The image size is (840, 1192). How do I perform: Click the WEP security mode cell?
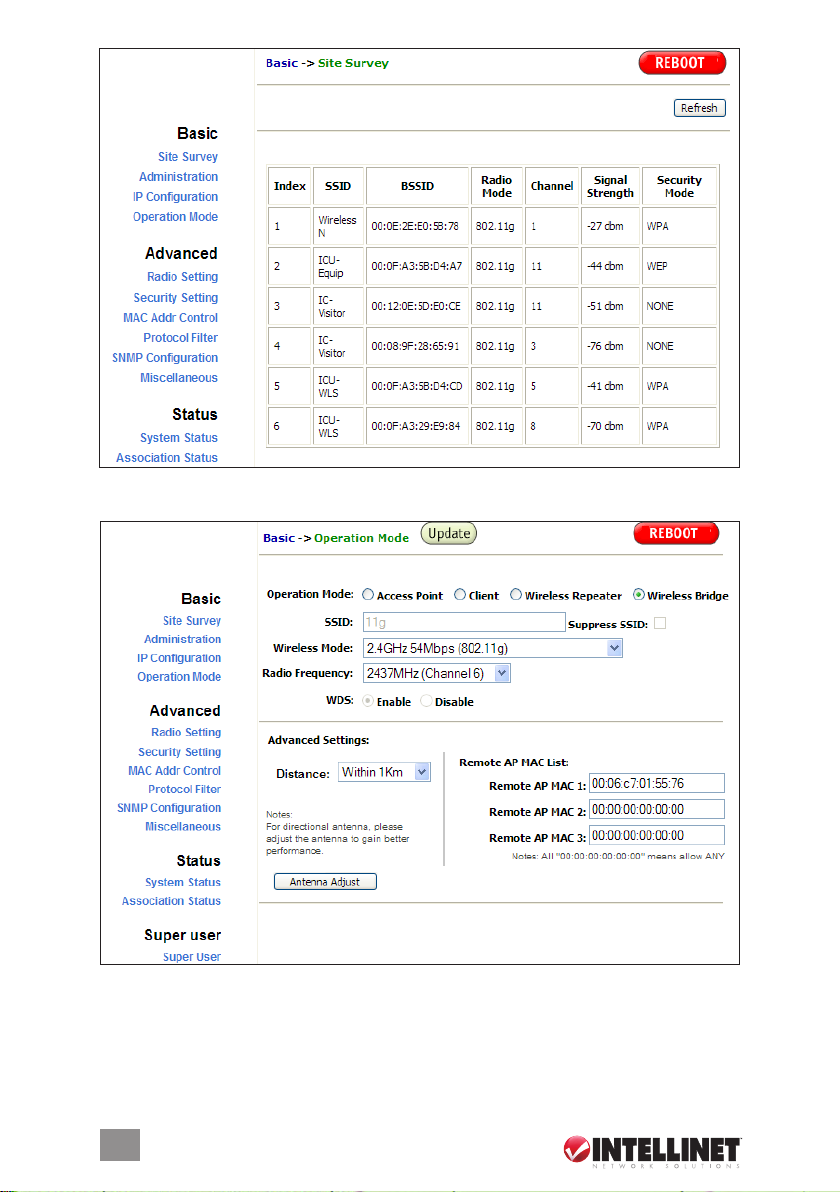680,266
